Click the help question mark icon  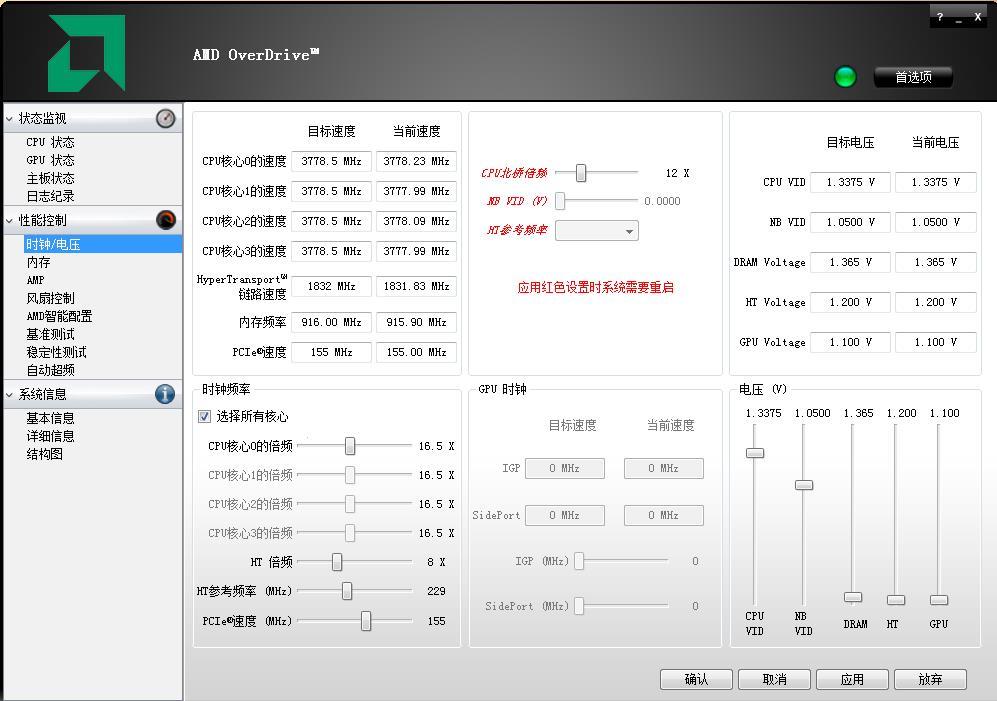tap(939, 17)
